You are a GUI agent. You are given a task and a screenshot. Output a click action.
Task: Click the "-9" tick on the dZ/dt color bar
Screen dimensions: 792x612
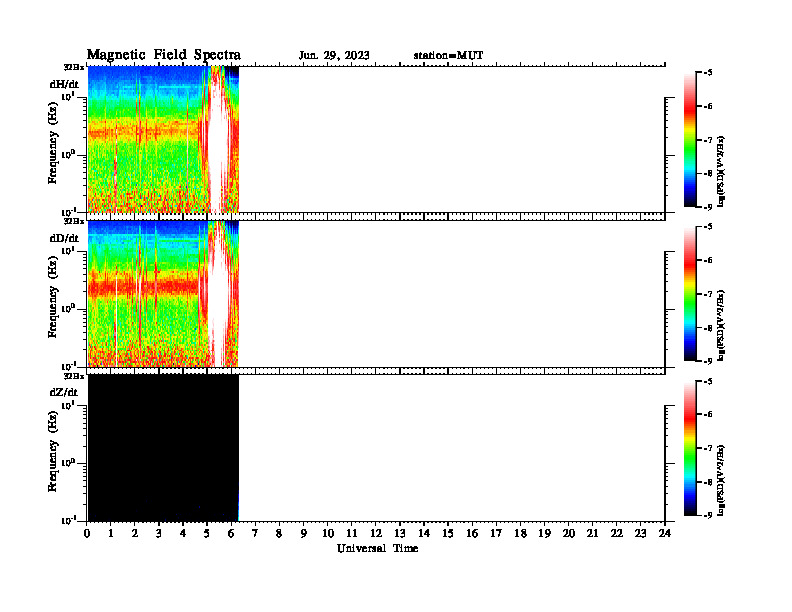[x=708, y=515]
